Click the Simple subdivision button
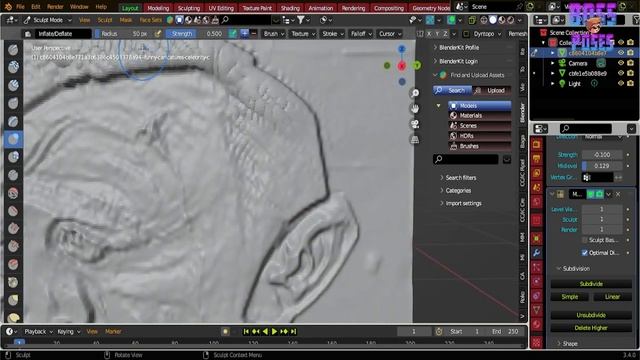 (x=570, y=297)
